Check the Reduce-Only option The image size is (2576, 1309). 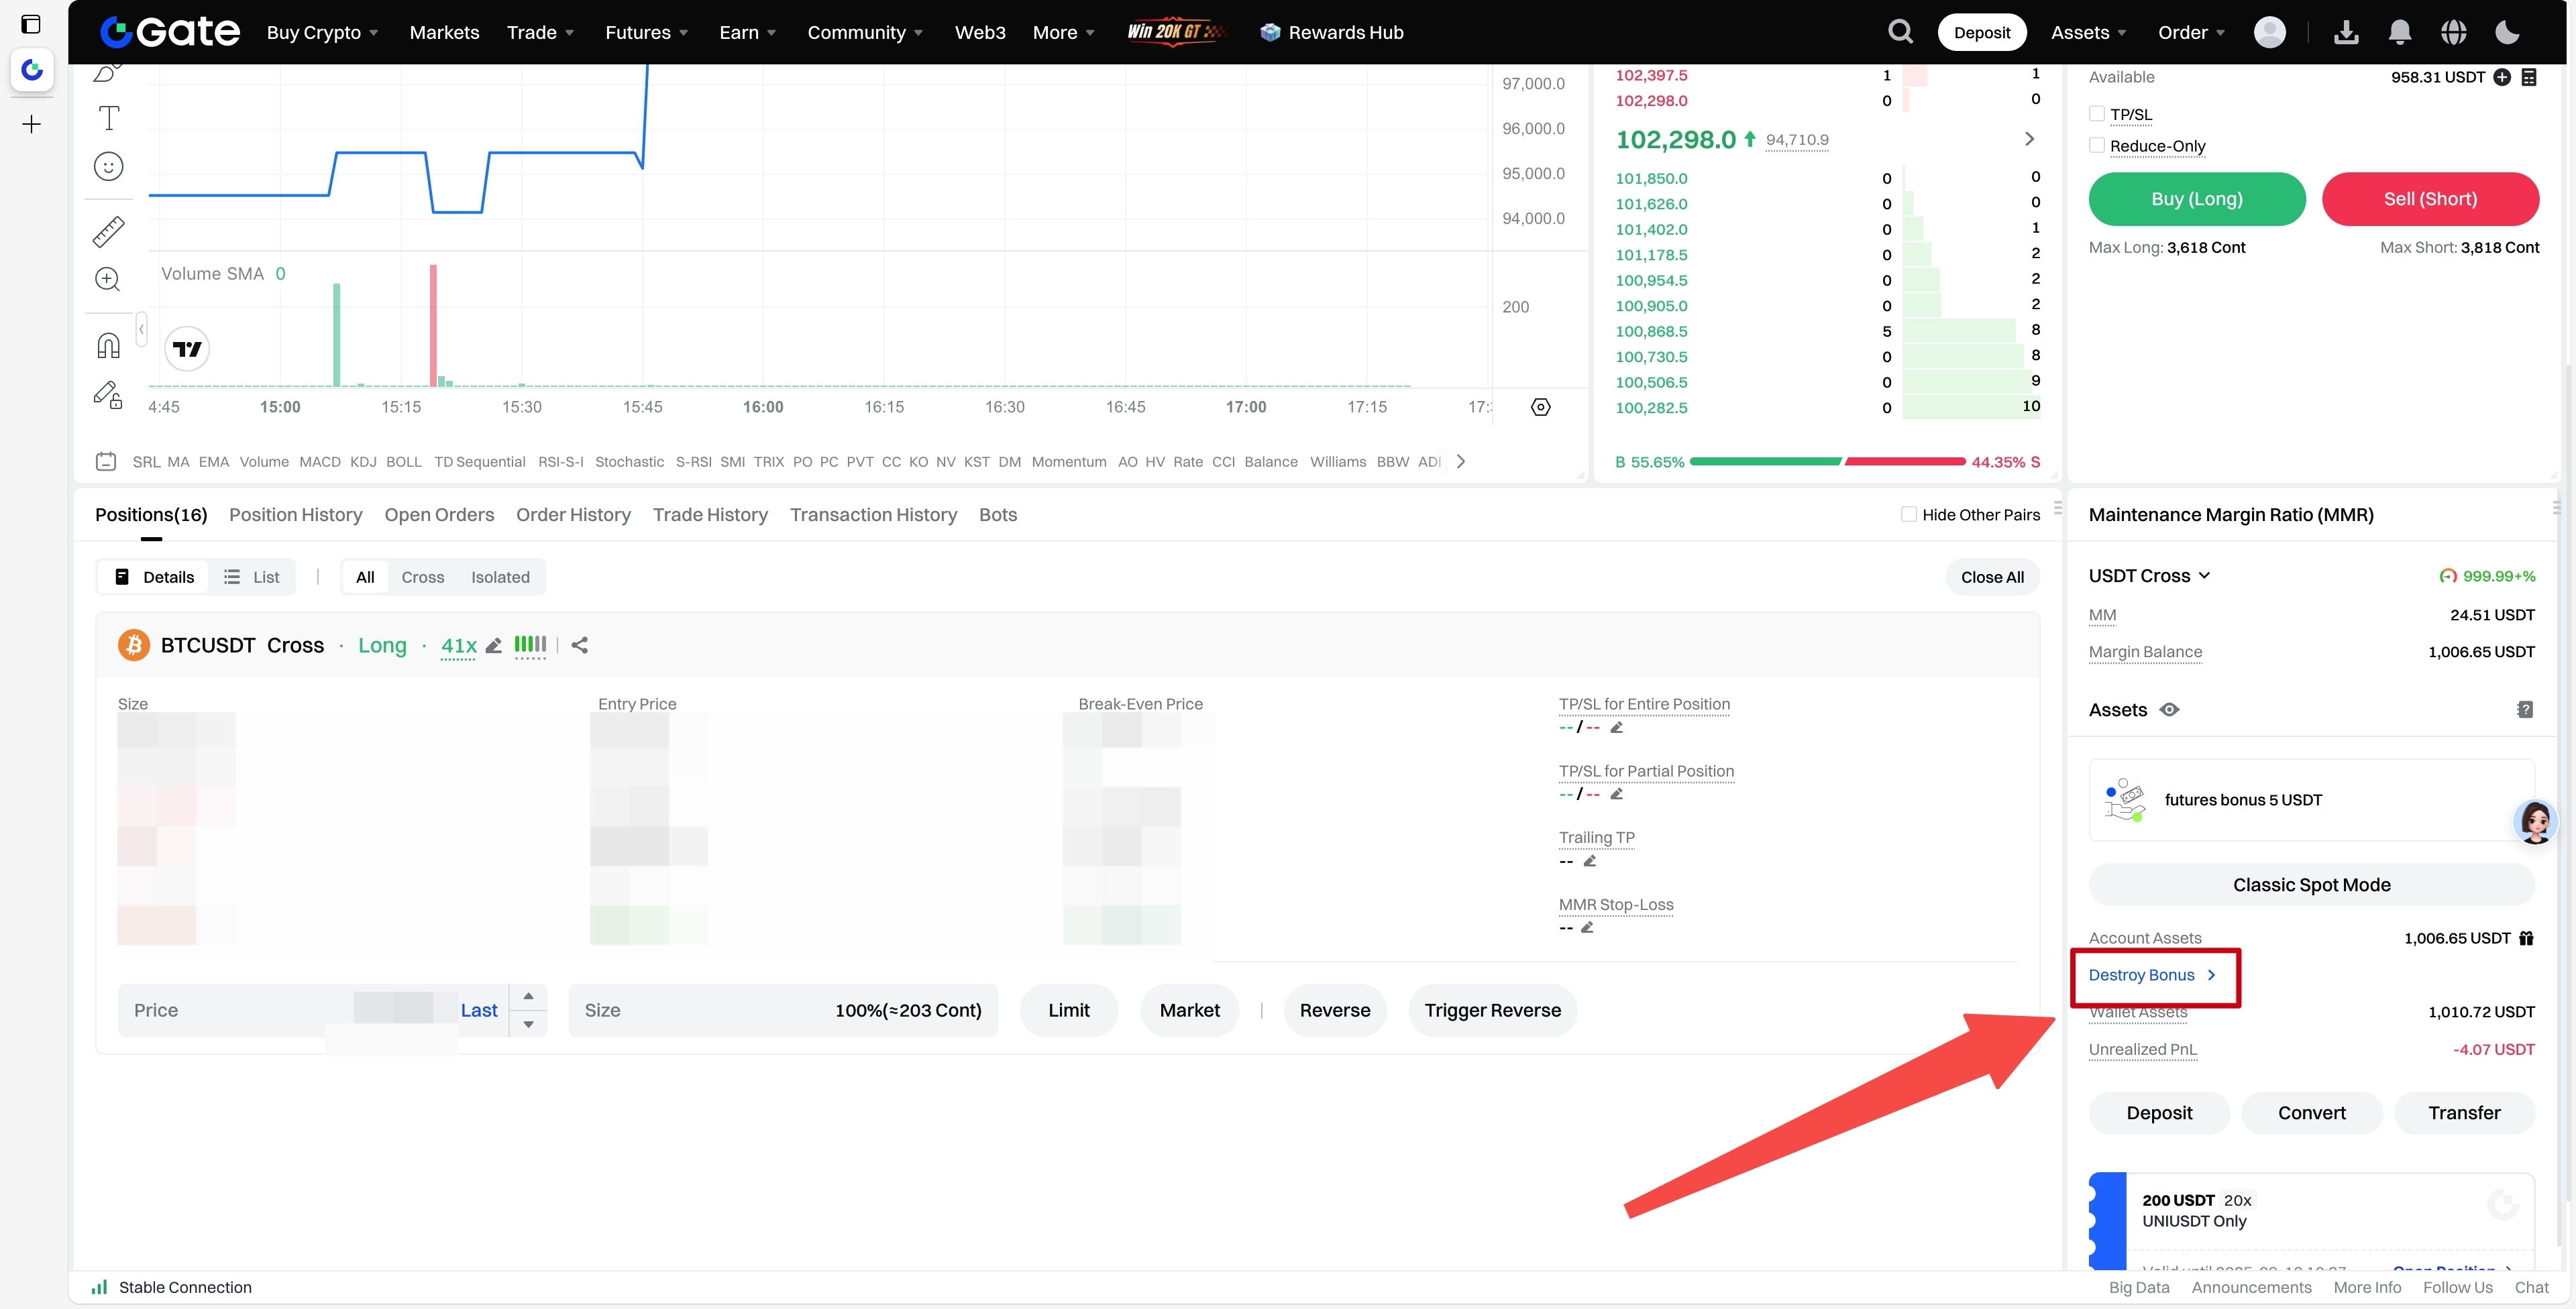[2097, 145]
